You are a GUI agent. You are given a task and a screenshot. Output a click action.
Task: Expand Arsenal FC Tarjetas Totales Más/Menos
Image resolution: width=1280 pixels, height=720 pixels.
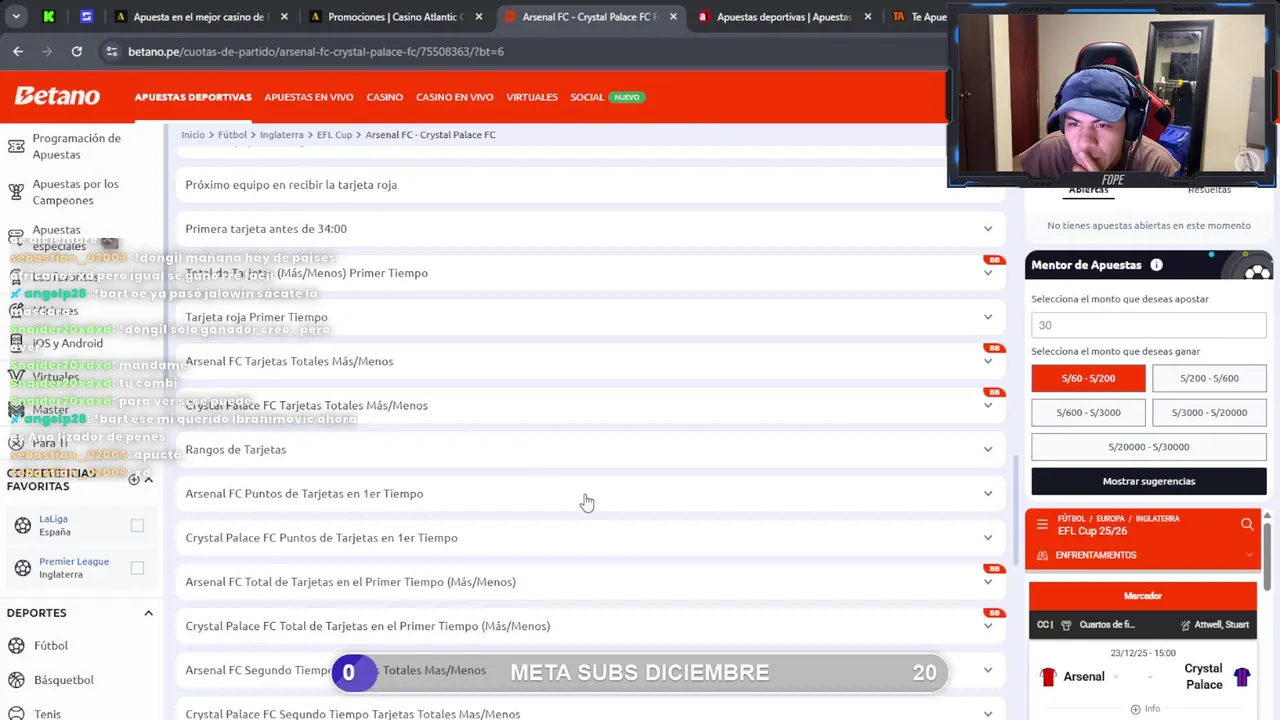tap(591, 361)
